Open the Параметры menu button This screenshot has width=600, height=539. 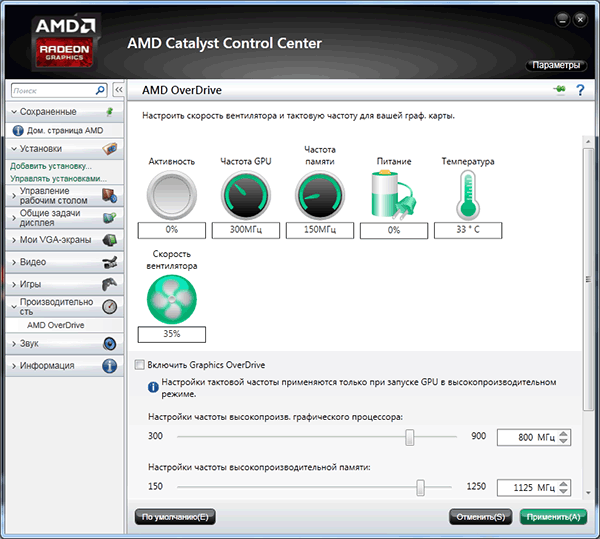click(556, 65)
